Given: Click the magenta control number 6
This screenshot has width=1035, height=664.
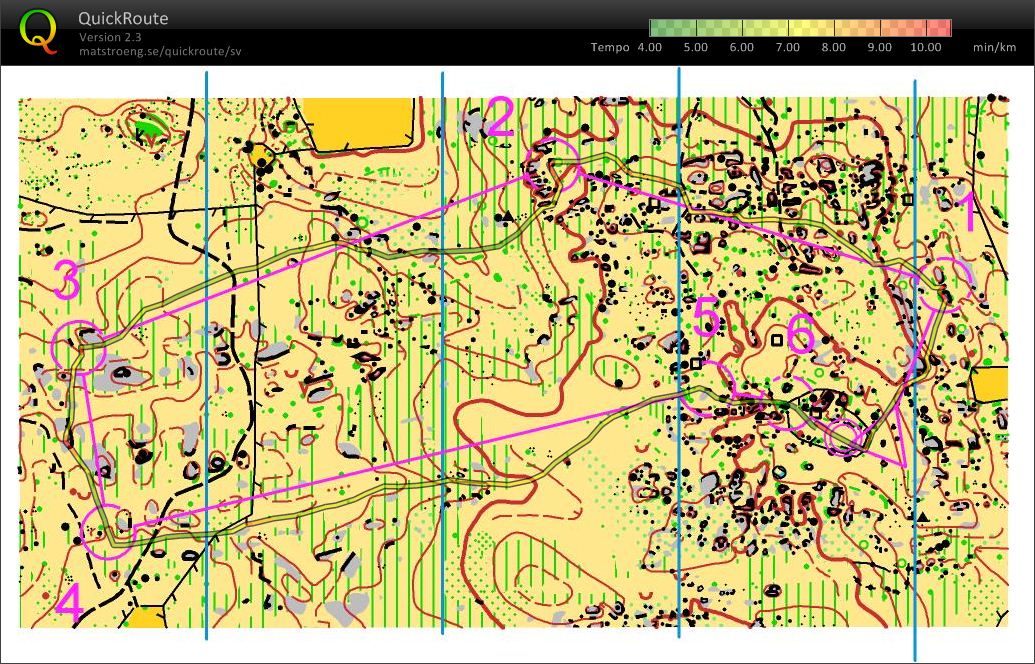Looking at the screenshot, I should 801,333.
